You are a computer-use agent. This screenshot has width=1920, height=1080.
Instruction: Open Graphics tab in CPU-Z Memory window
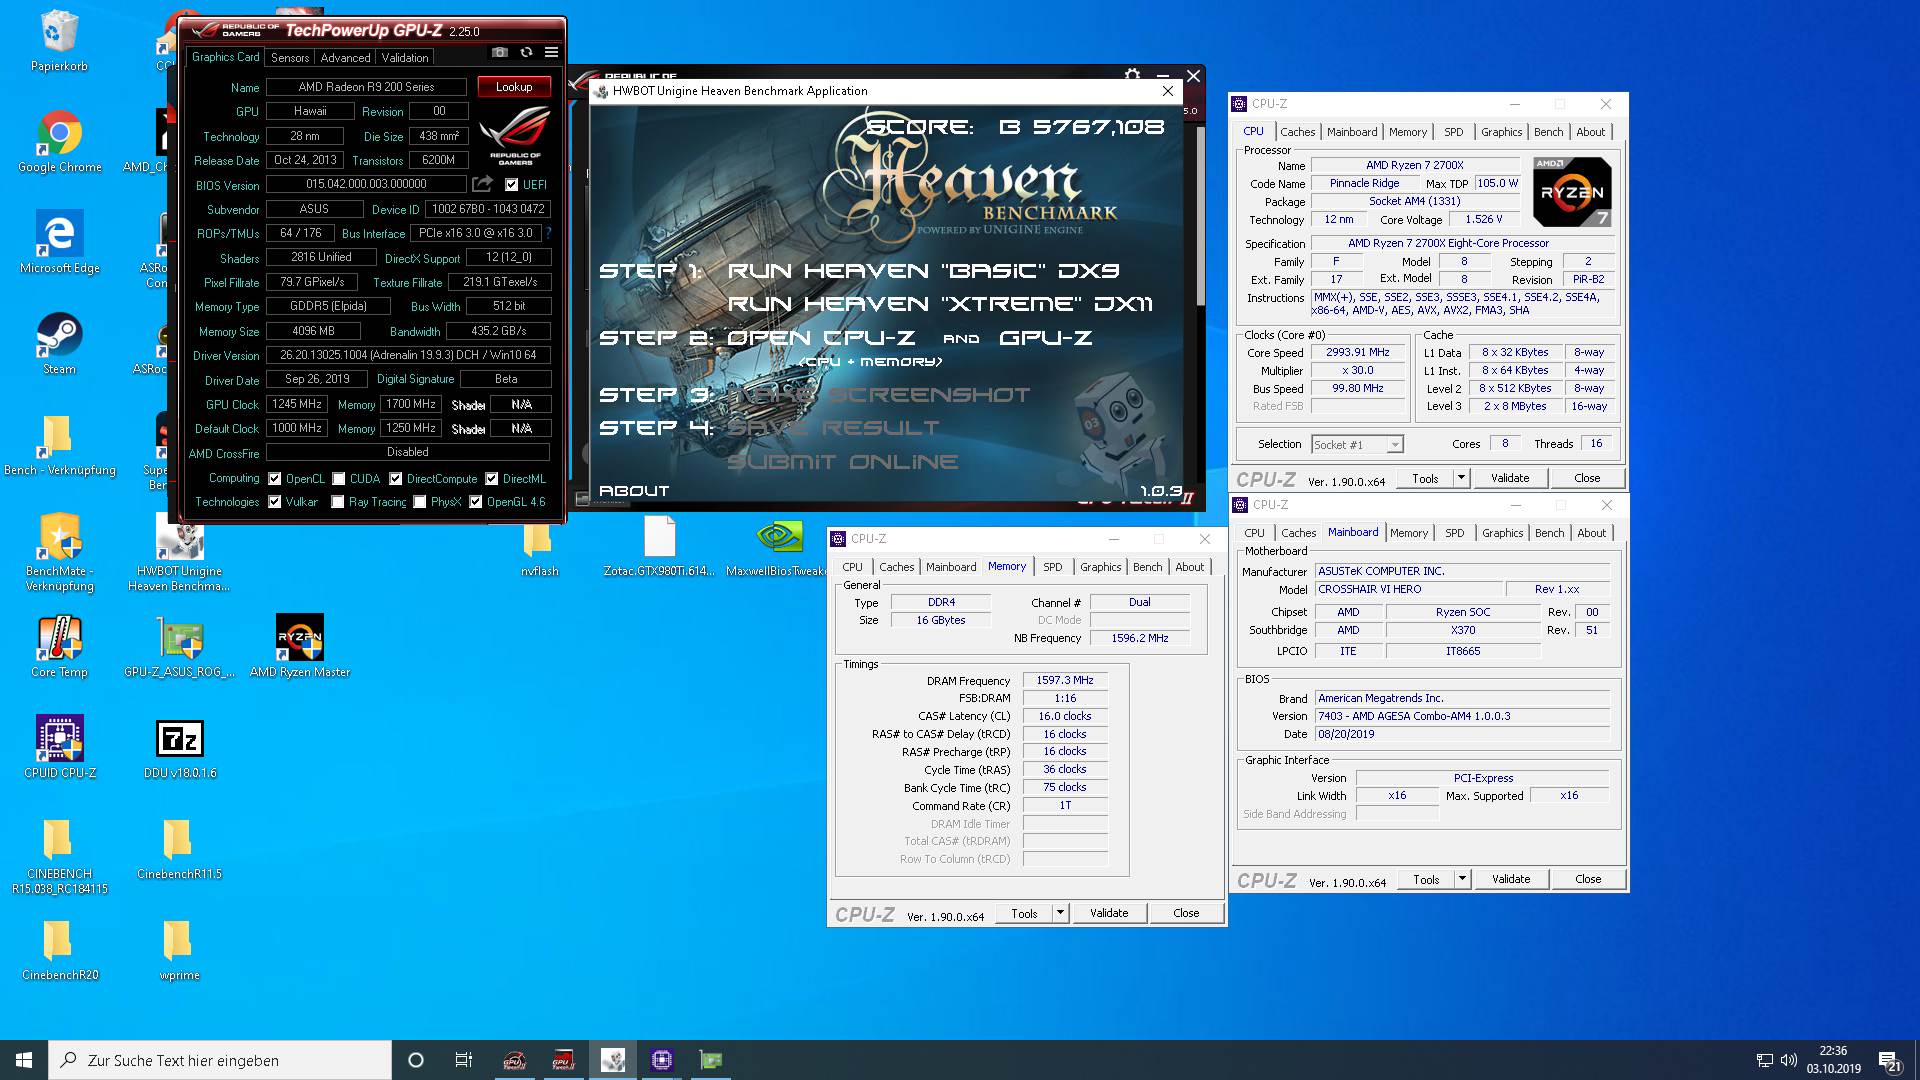click(1100, 567)
